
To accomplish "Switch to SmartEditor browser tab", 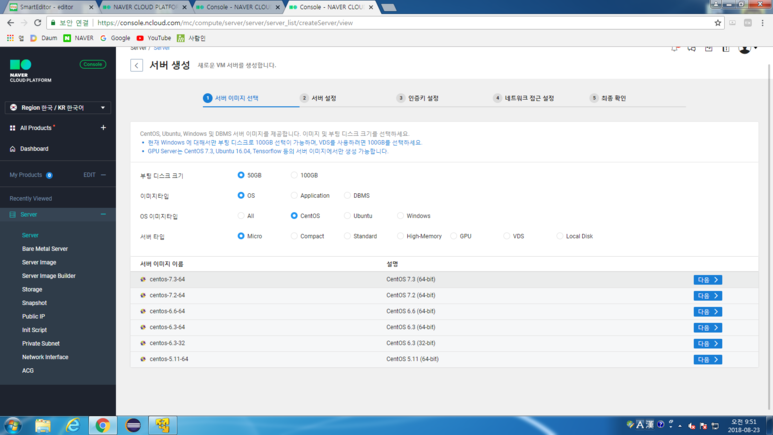I will [x=49, y=7].
